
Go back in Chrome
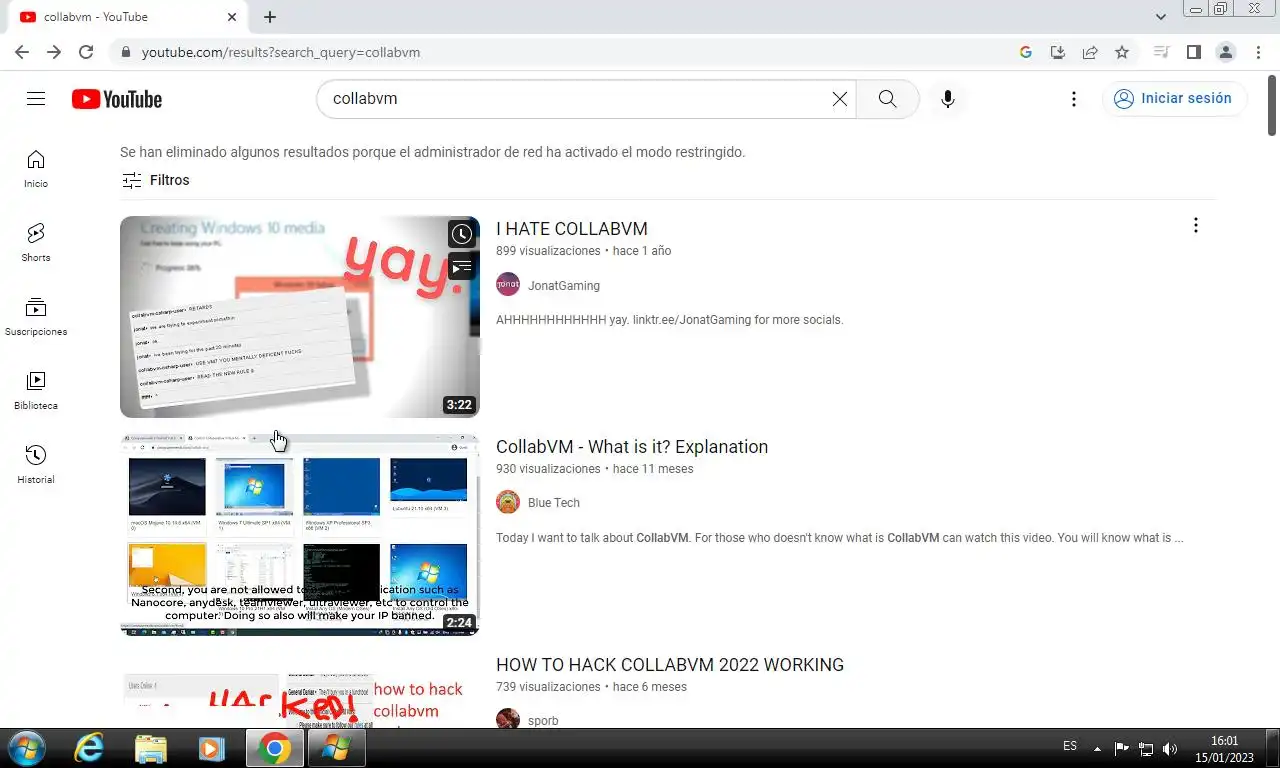click(x=22, y=52)
